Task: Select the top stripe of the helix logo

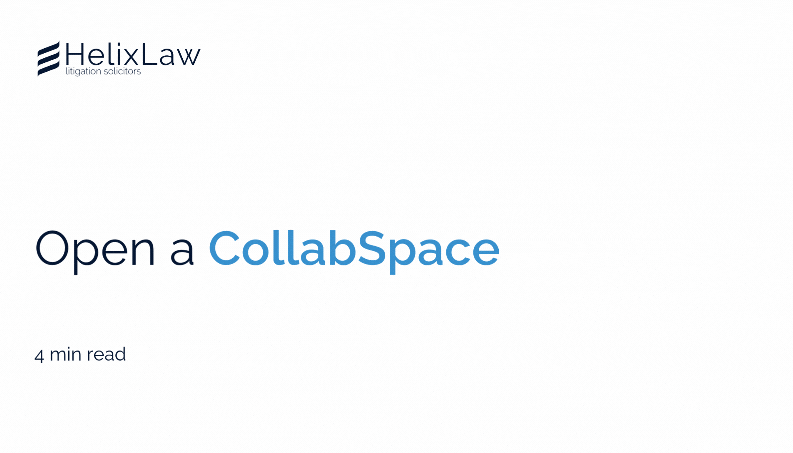Action: (49, 48)
